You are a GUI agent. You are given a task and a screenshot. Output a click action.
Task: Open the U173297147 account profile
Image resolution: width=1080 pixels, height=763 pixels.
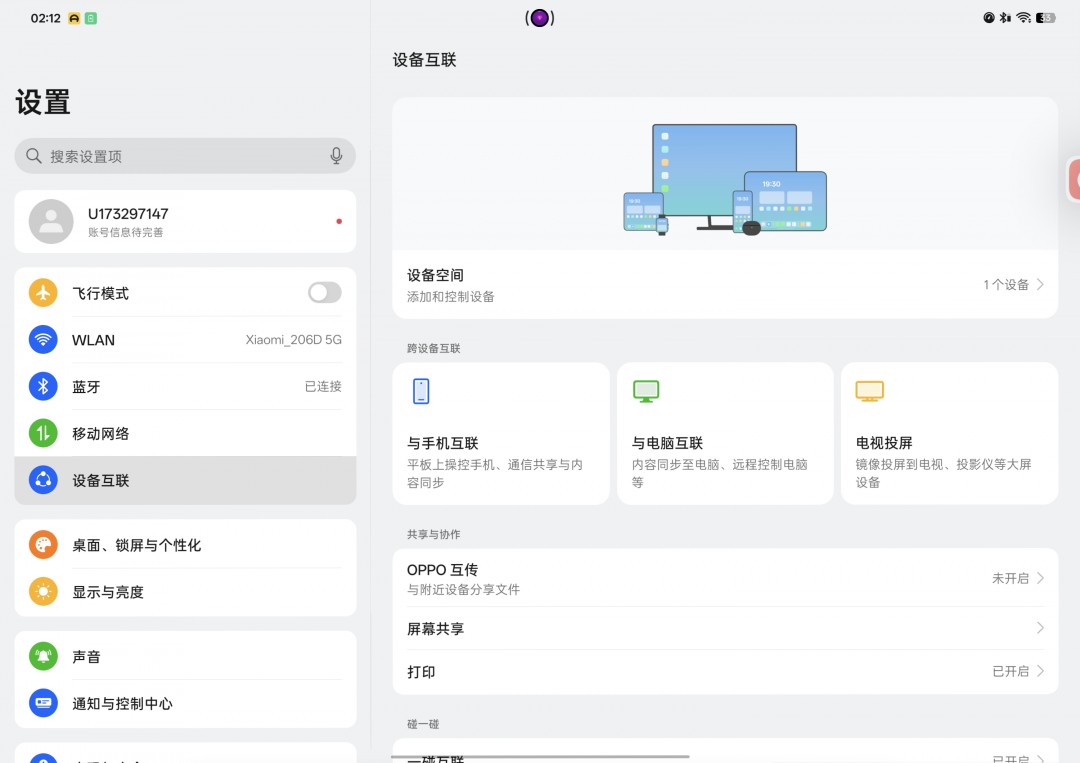(x=185, y=221)
